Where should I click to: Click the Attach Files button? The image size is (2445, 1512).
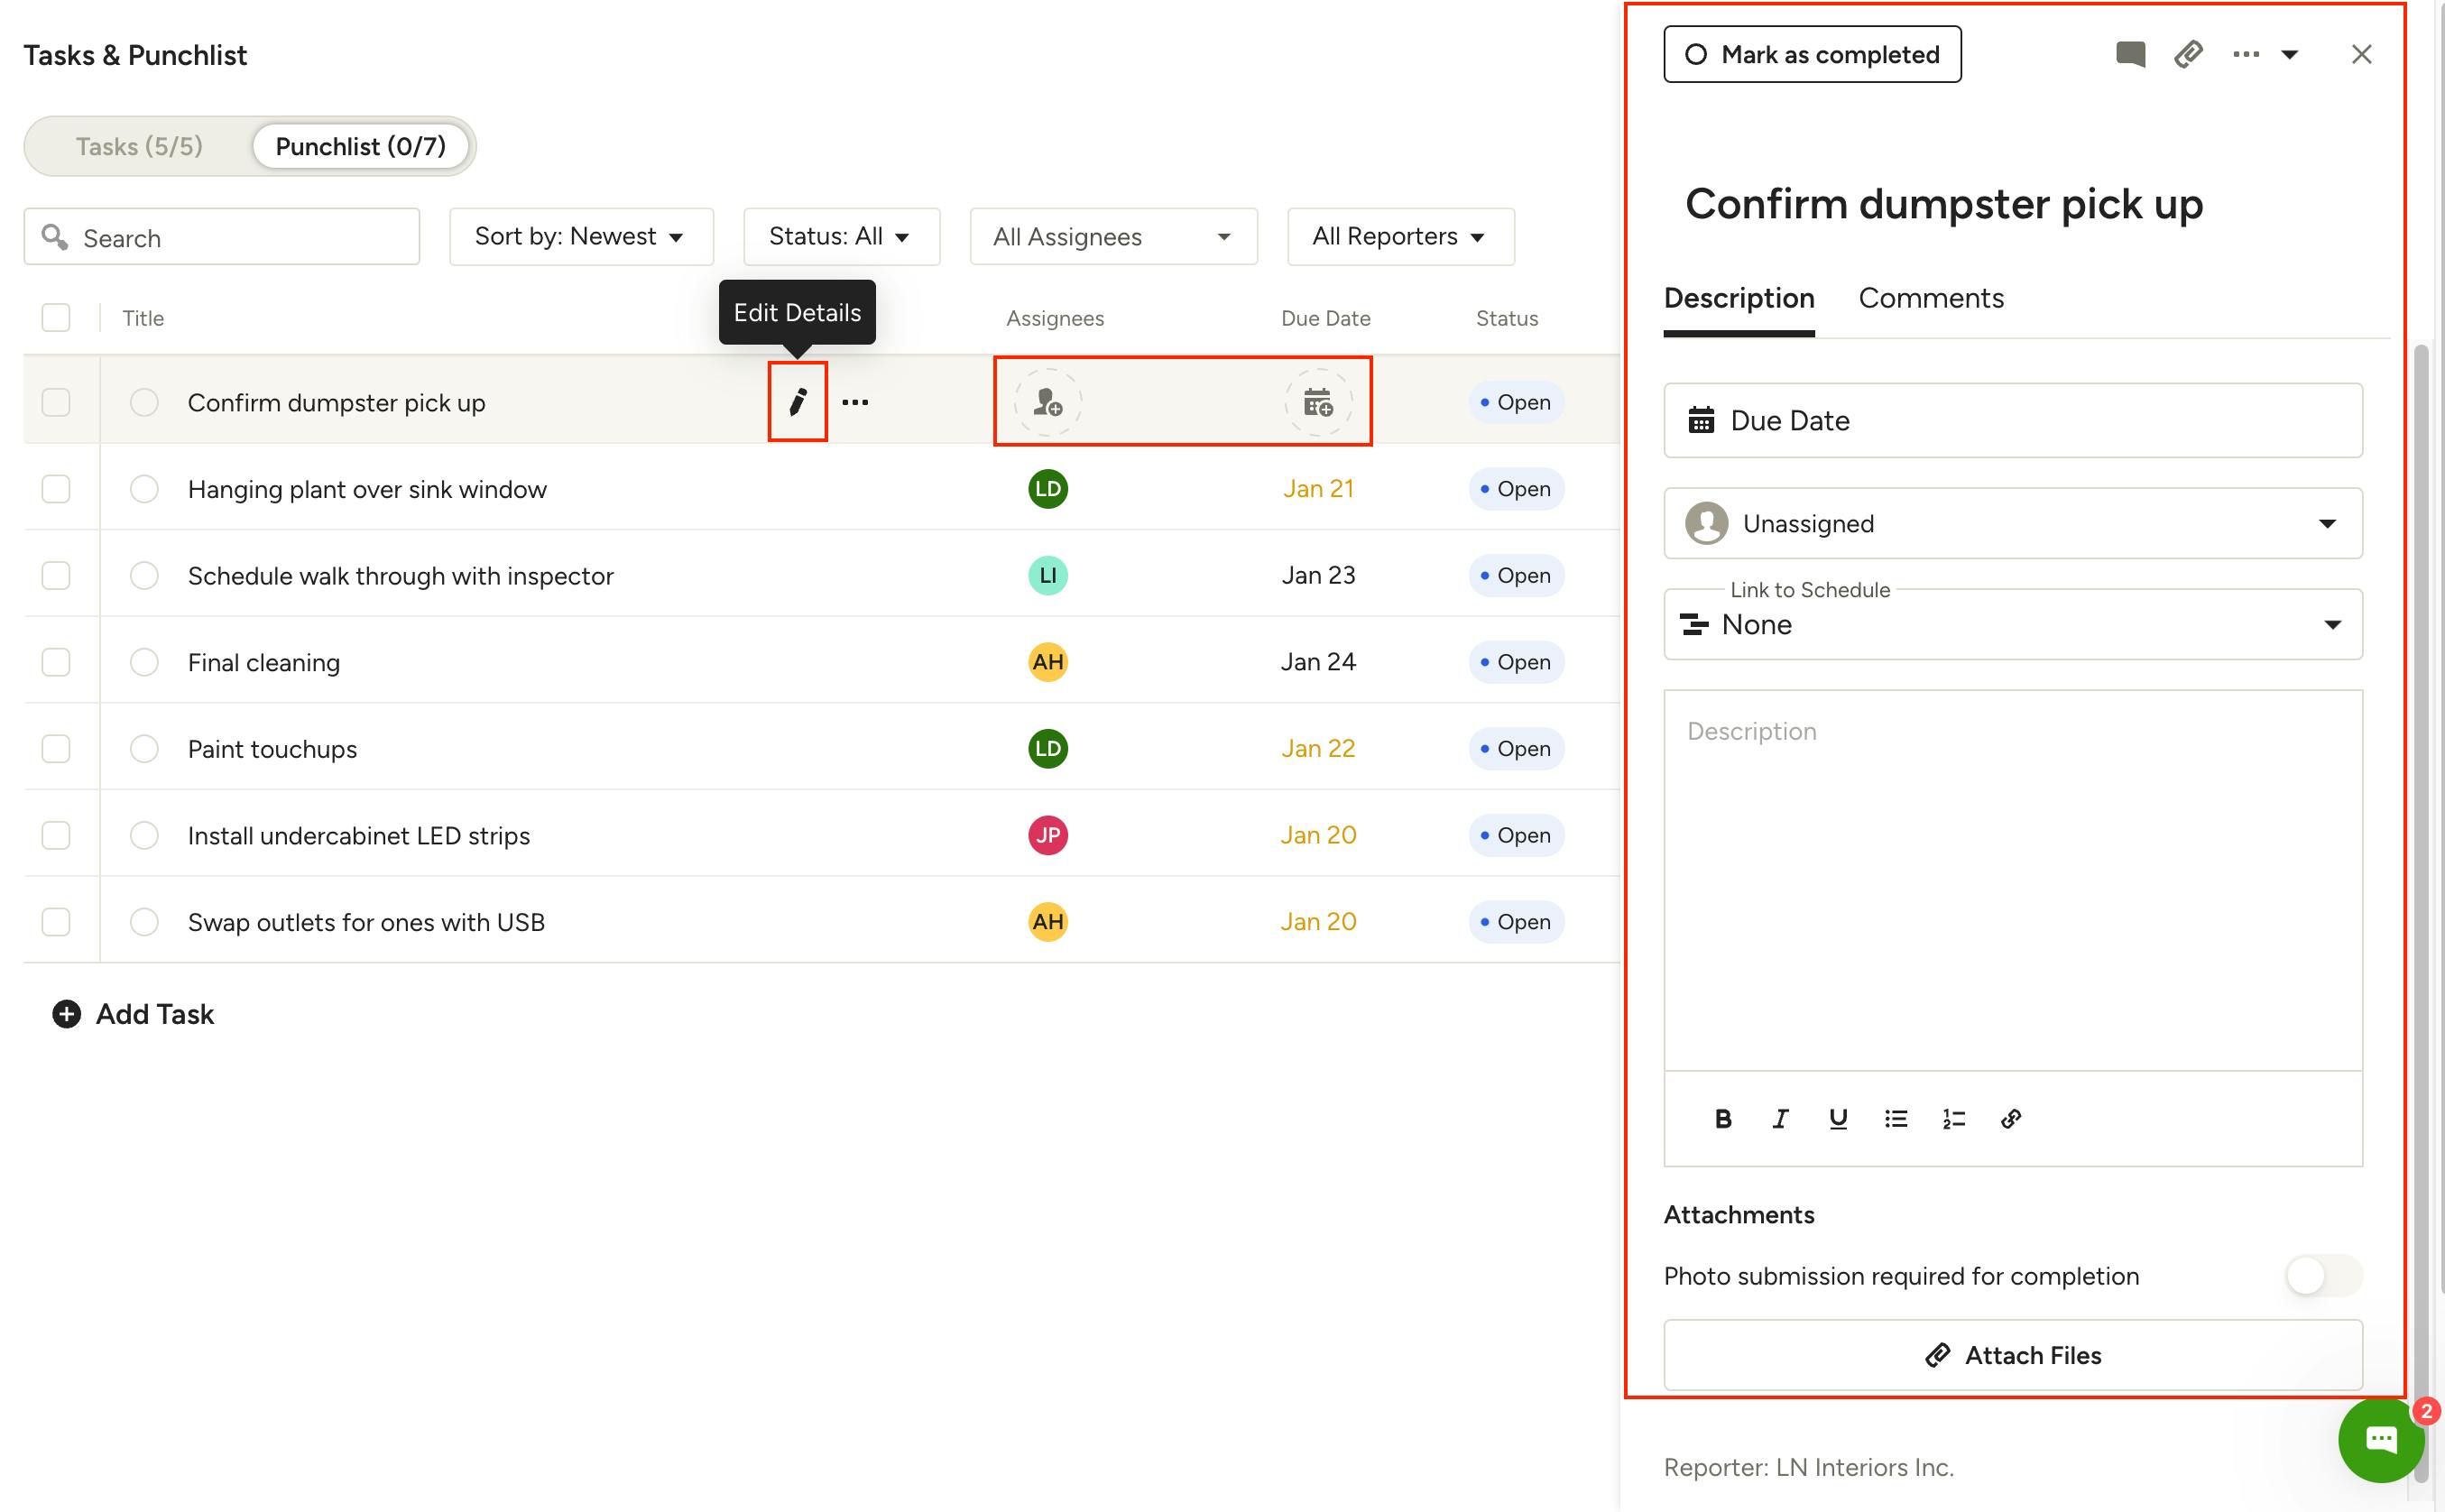click(2012, 1355)
